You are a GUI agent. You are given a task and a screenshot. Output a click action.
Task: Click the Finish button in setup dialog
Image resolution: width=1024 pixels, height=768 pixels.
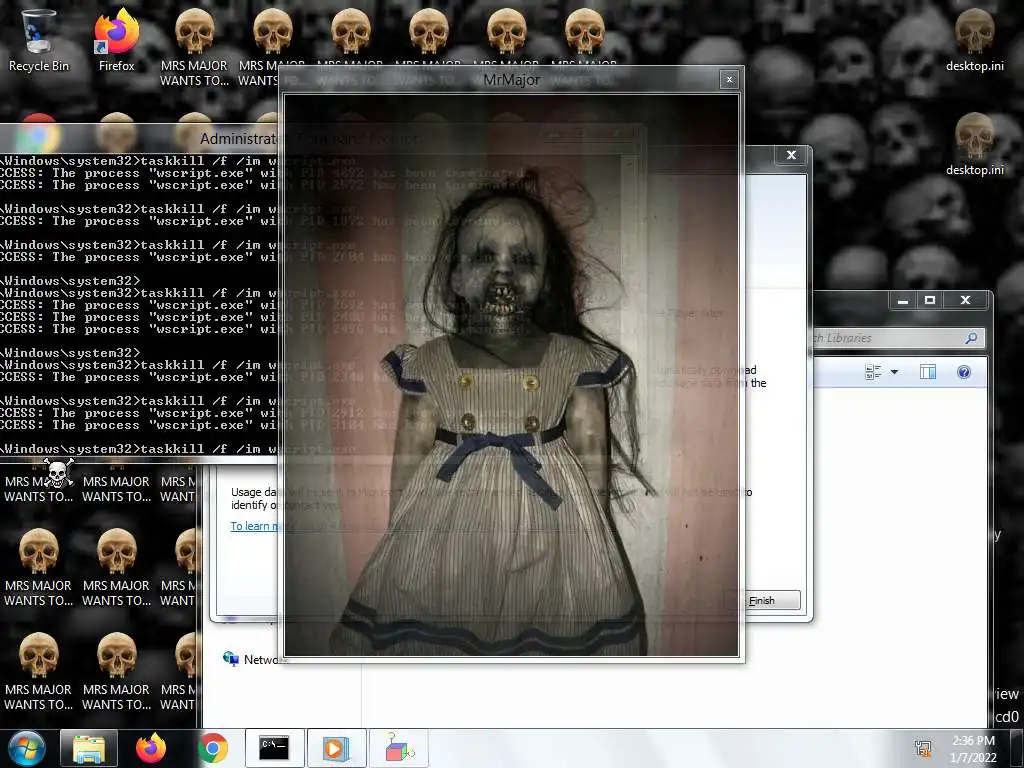[763, 600]
